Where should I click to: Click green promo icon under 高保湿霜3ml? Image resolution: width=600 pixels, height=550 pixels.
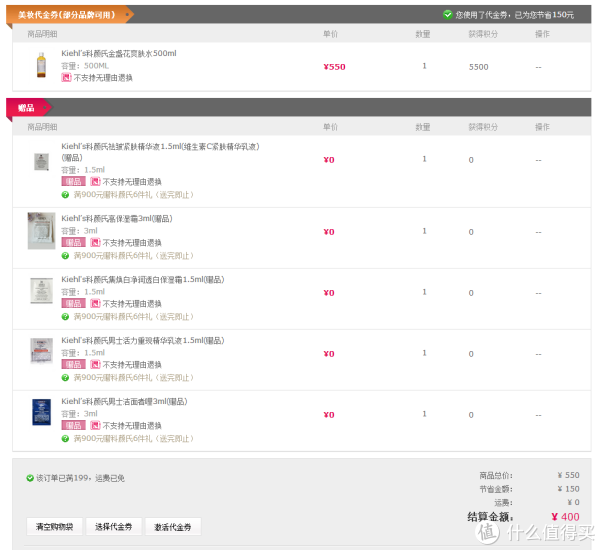pyautogui.click(x=65, y=256)
